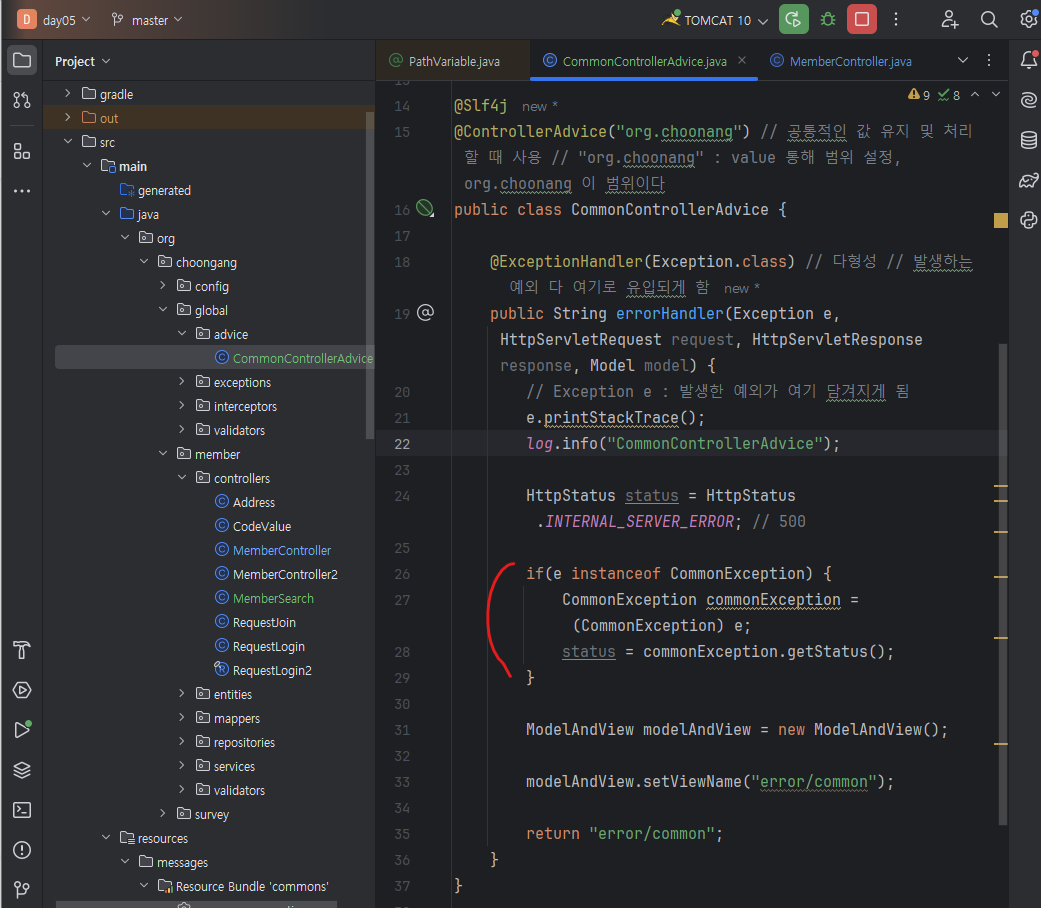This screenshot has height=908, width=1041.
Task: Expand the exceptions package
Action: tap(182, 382)
